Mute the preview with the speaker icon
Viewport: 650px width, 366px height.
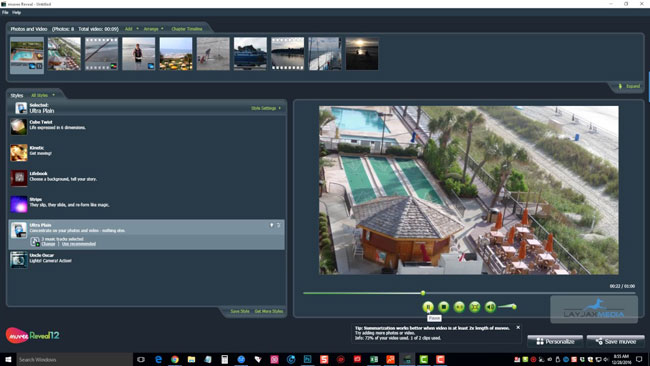[490, 307]
